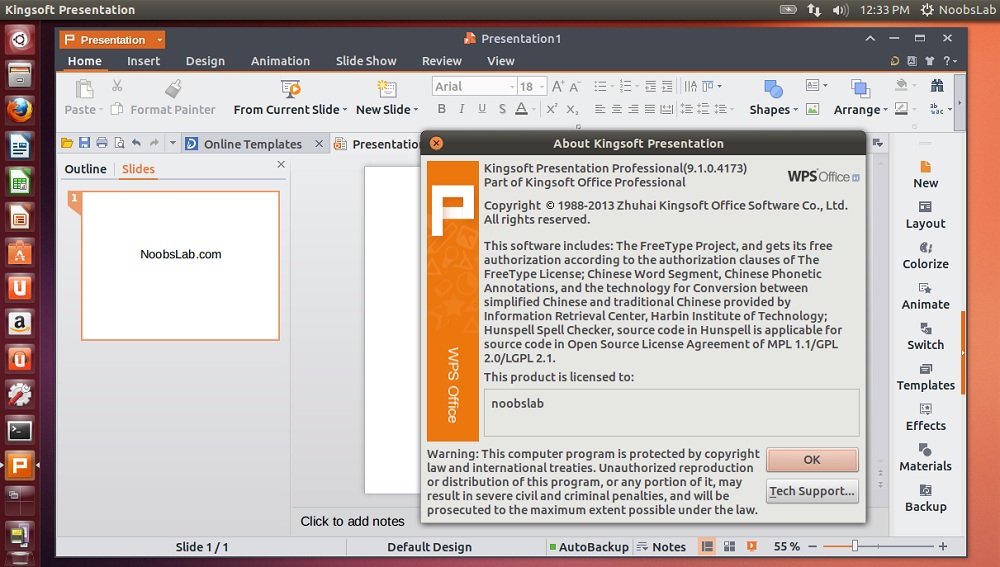Expand the Paste dropdown arrow
The image size is (1000, 567).
click(x=101, y=110)
